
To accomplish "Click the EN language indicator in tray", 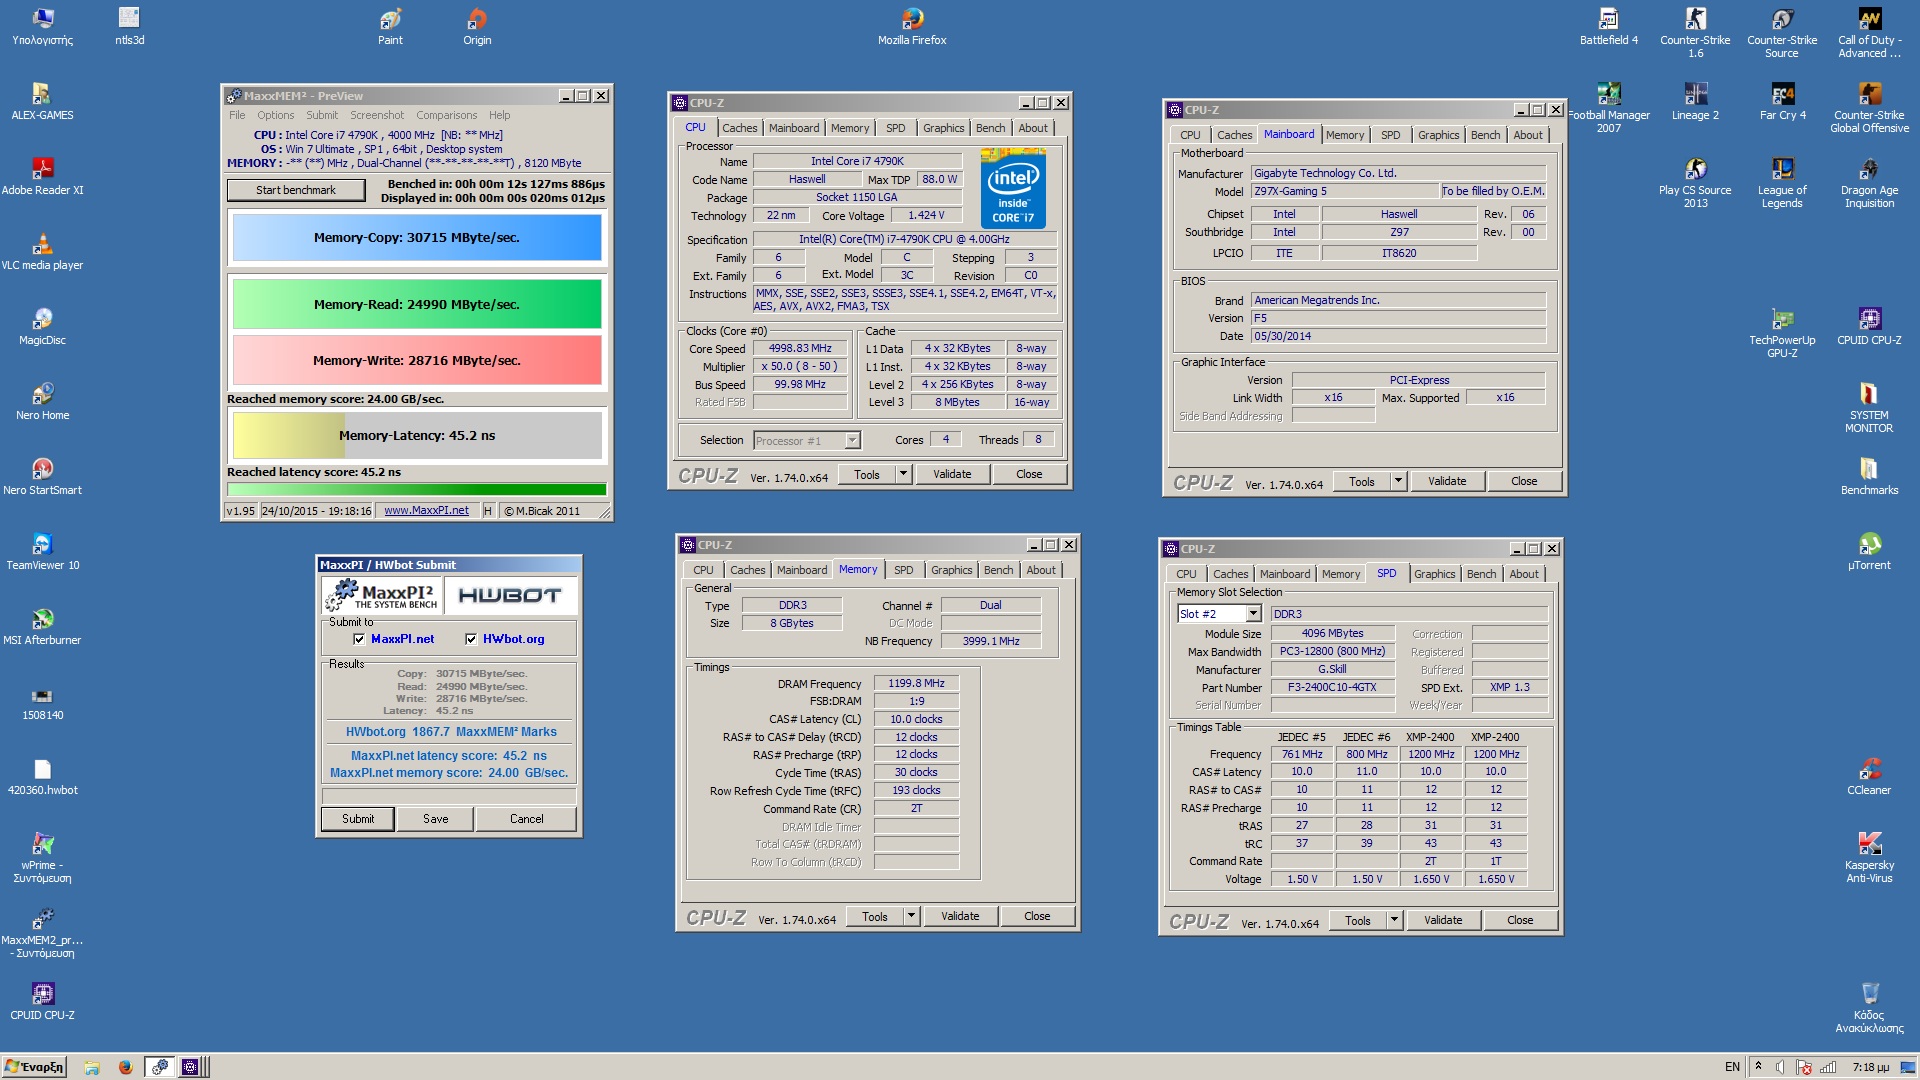I will 1732,1067.
